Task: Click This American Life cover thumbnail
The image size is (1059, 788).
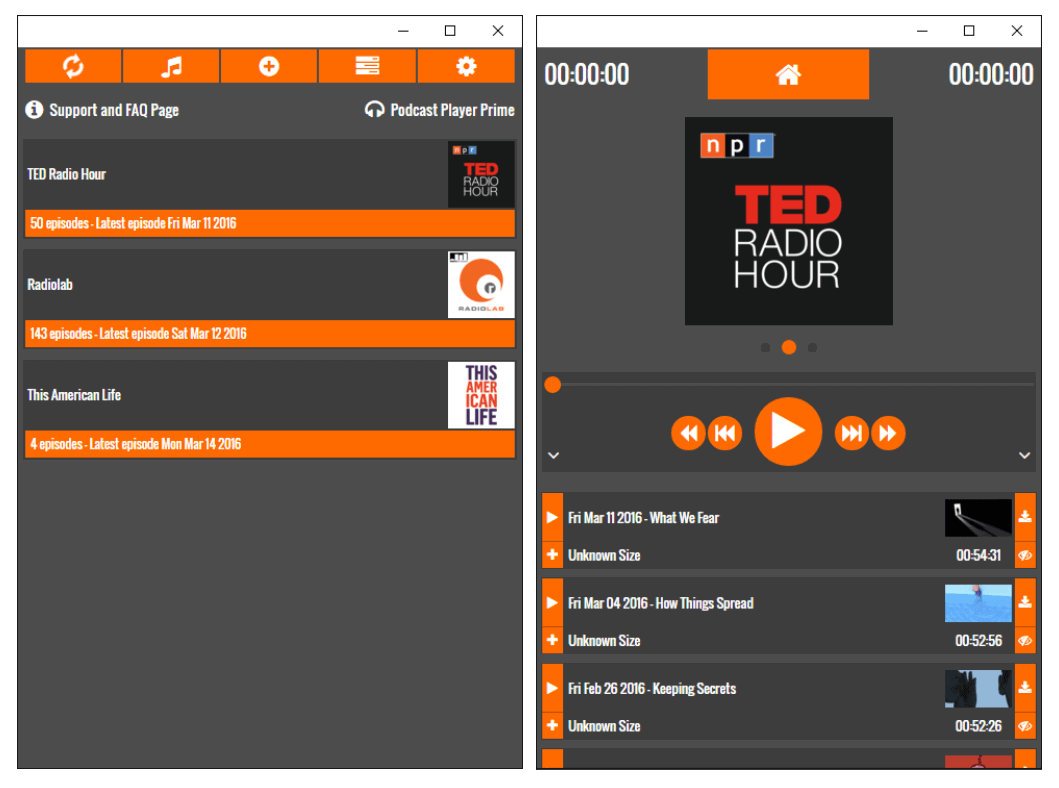Action: click(x=481, y=395)
